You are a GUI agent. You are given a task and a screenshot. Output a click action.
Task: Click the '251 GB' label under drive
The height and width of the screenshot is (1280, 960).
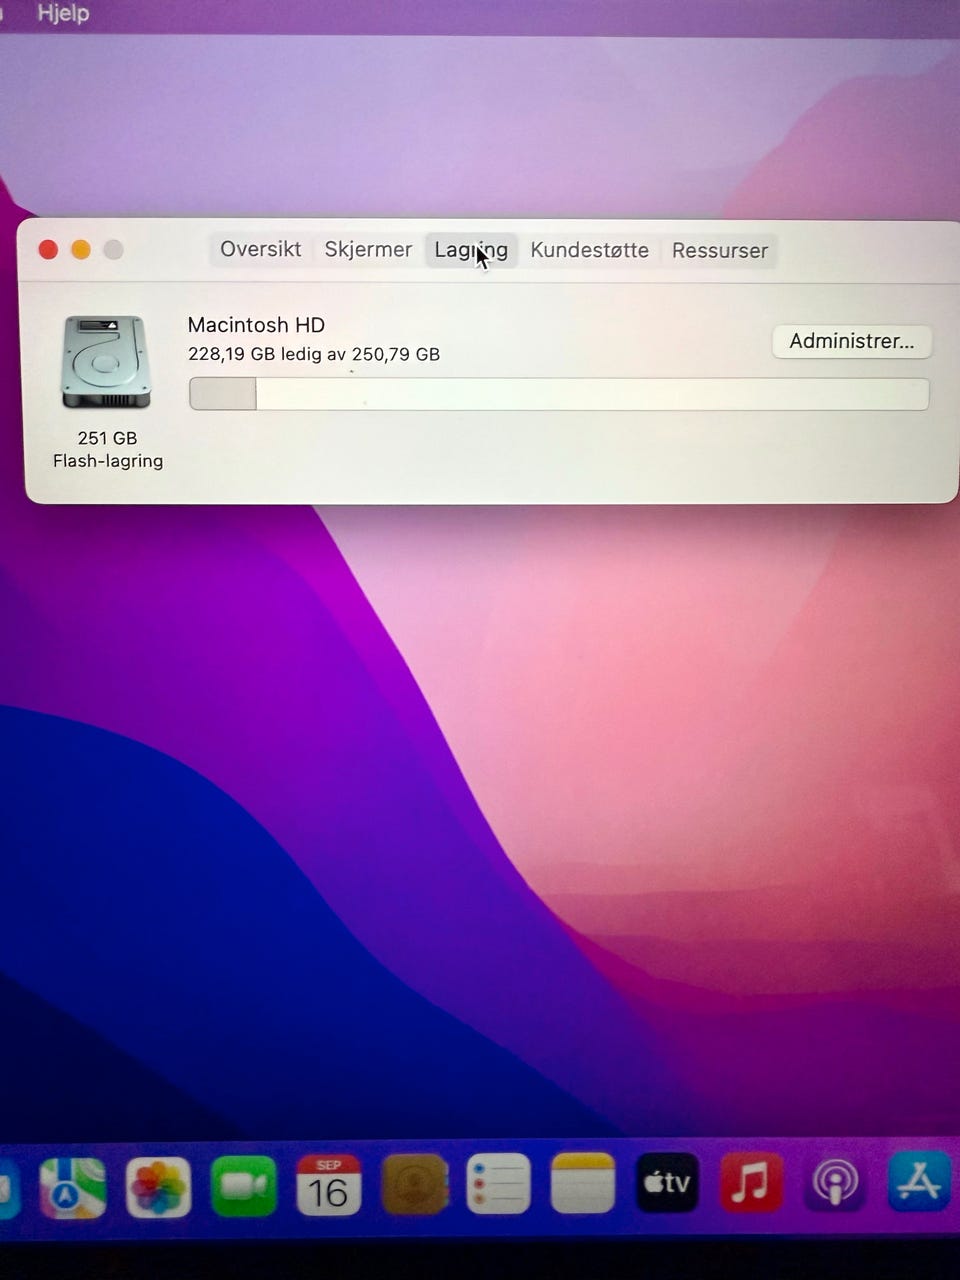point(107,438)
